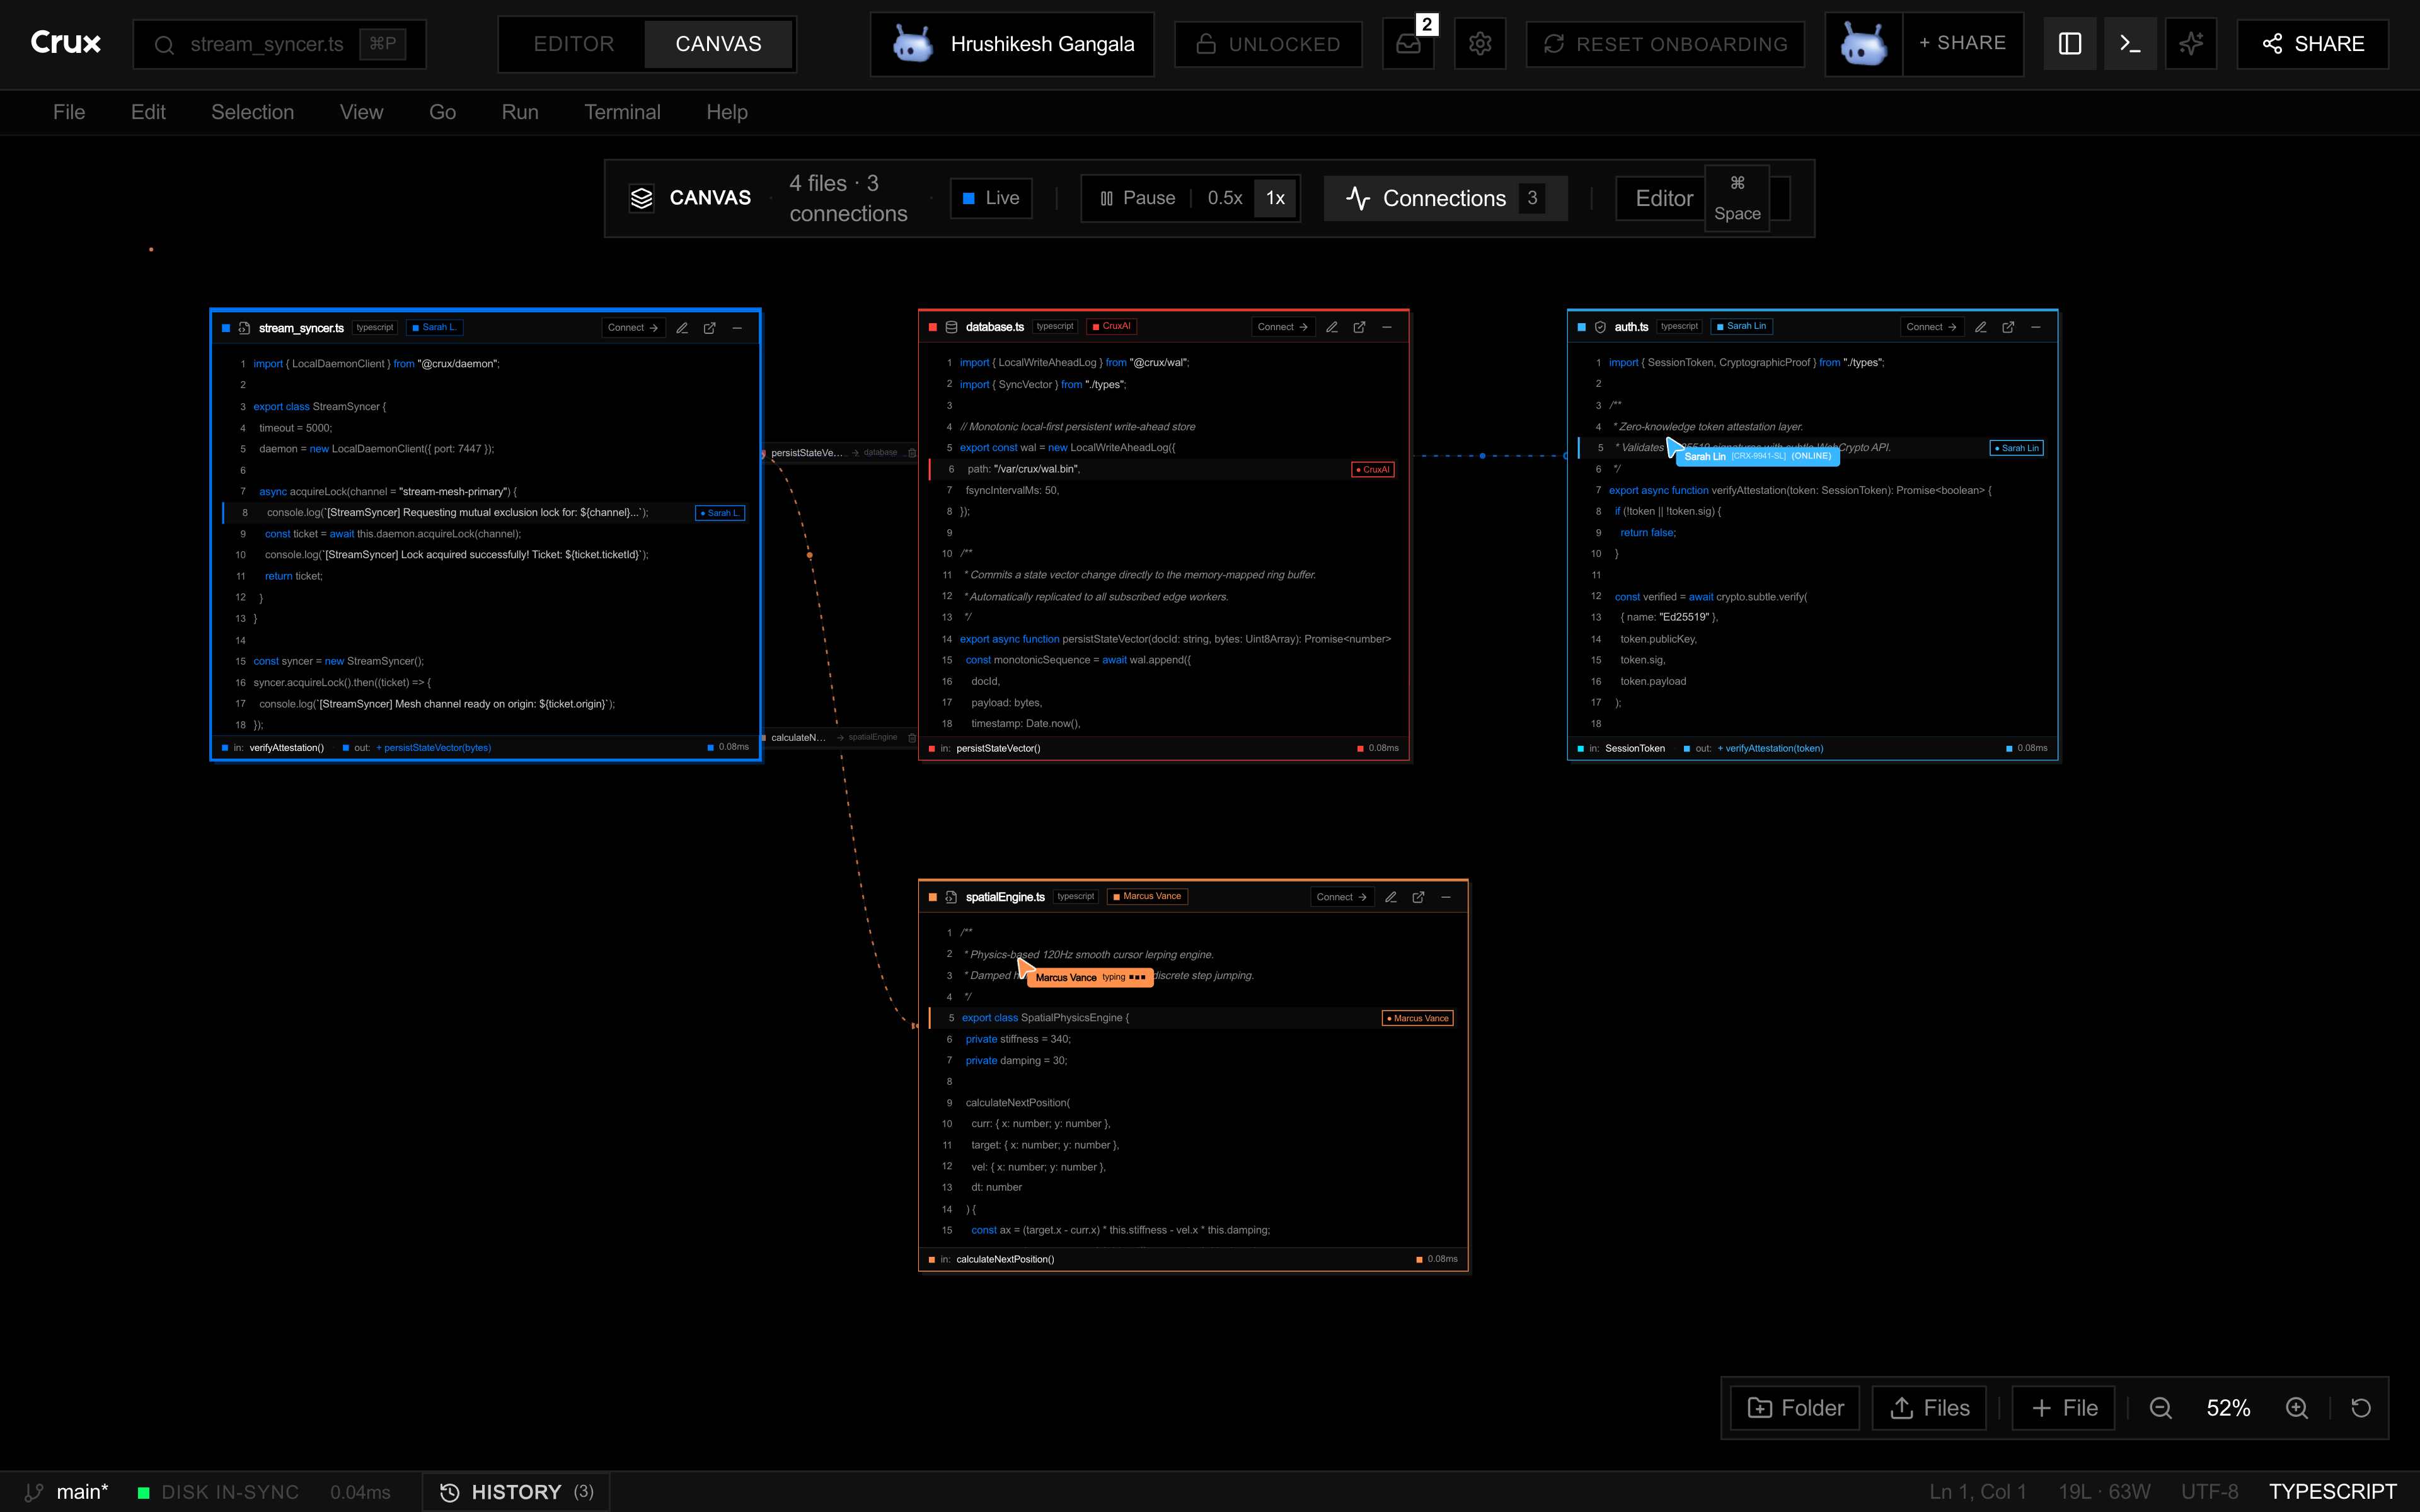2420x1512 pixels.
Task: Click the Crux logo
Action: pyautogui.click(x=66, y=43)
